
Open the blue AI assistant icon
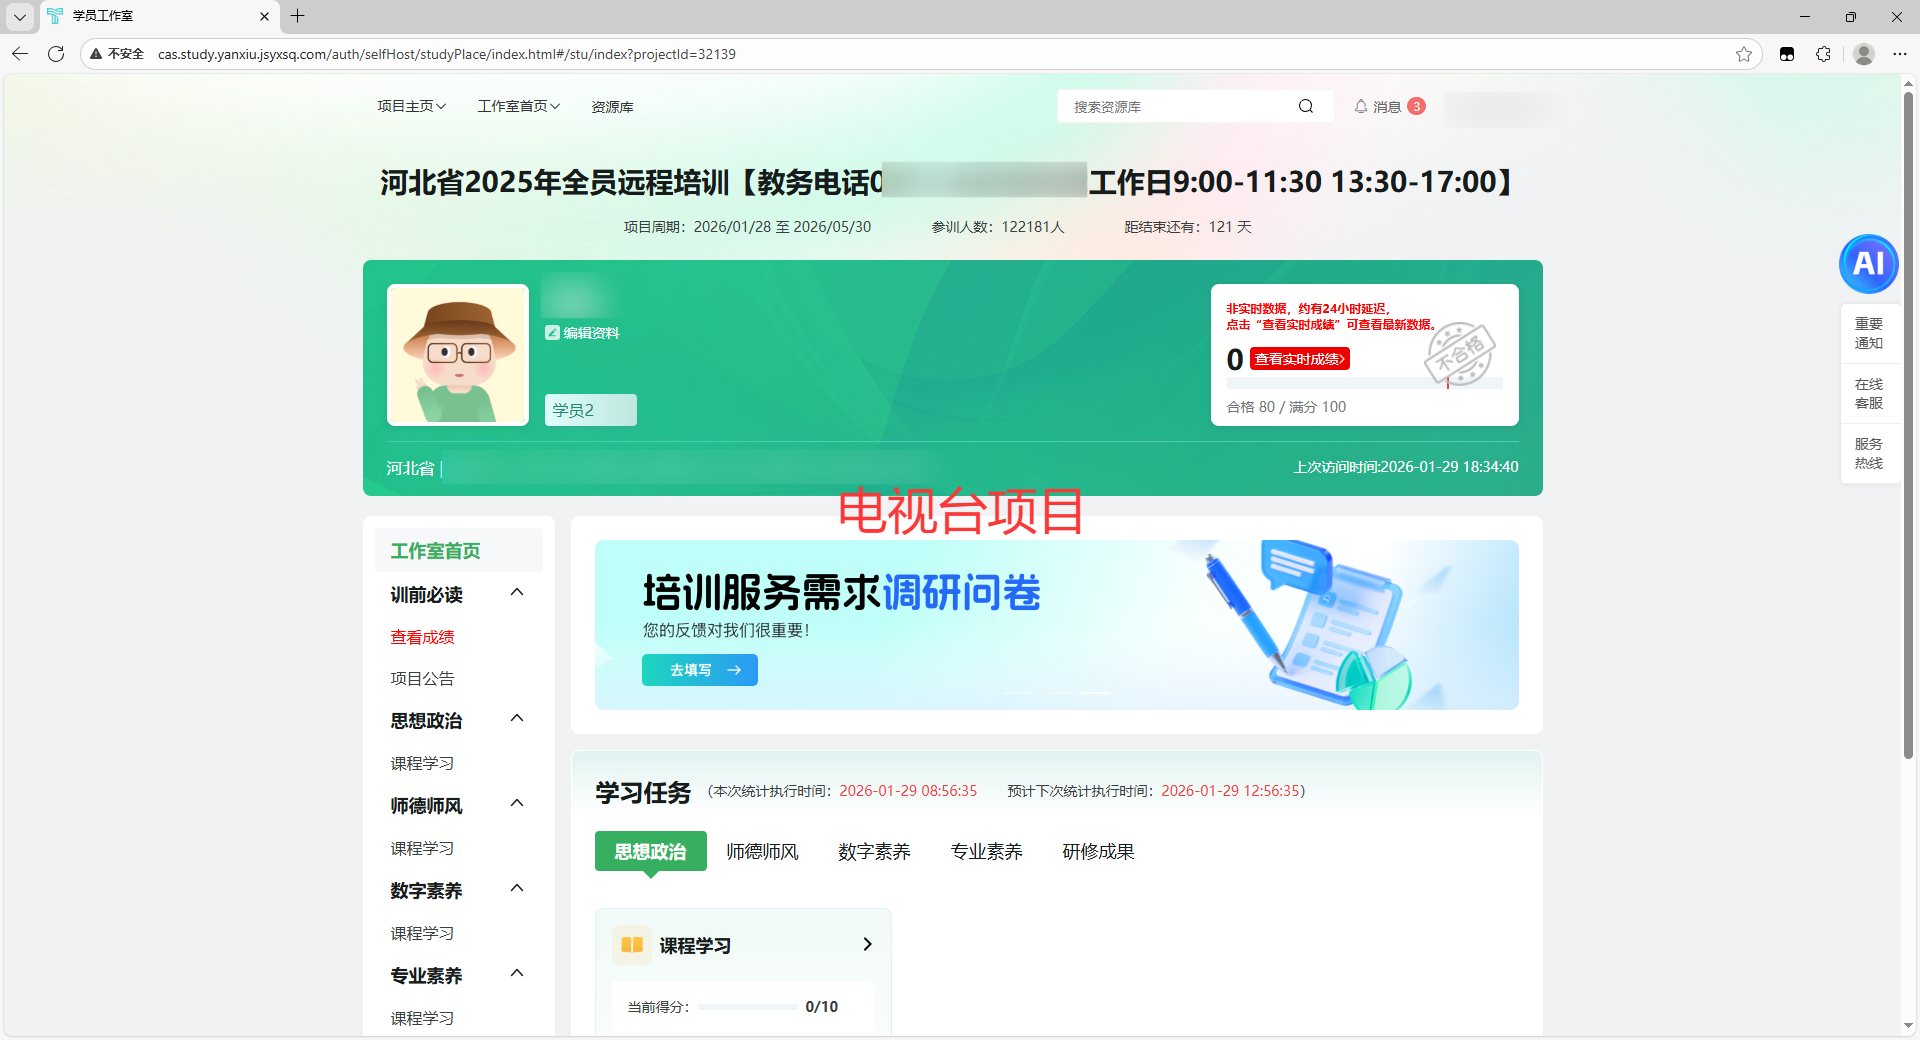pos(1868,264)
